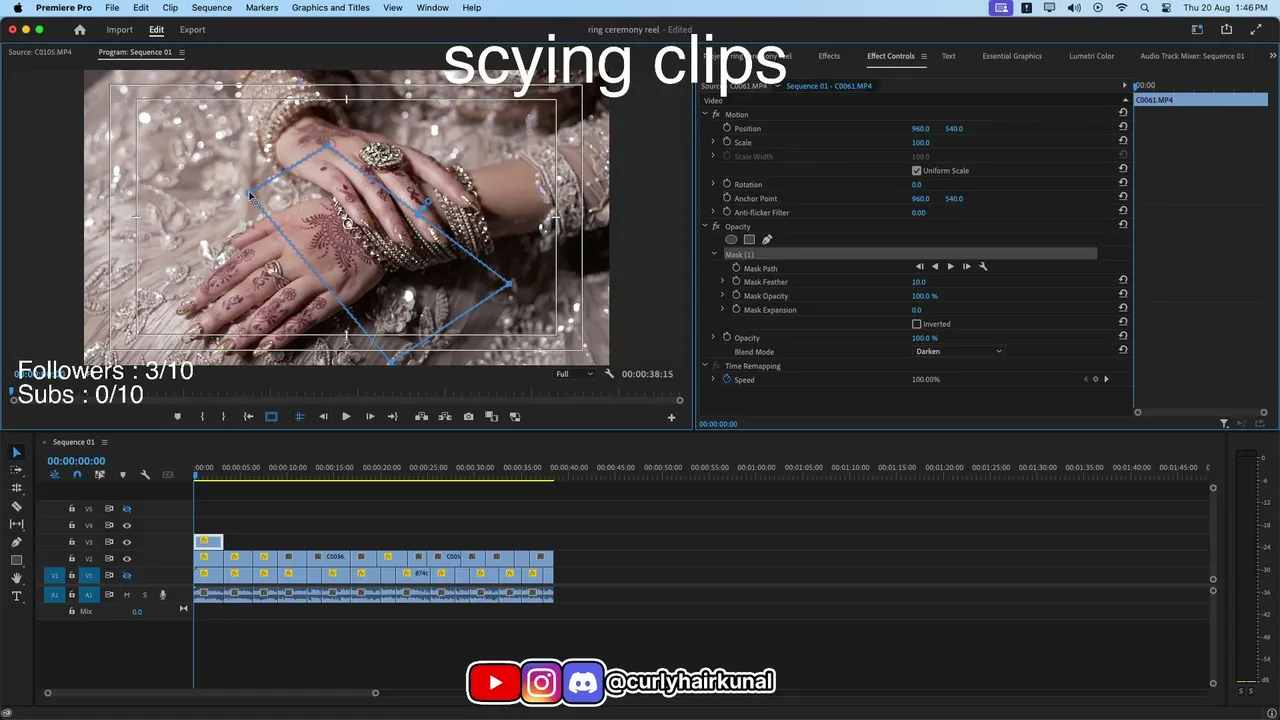Switch to the Essential Graphics tab
Viewport: 1280px width, 720px height.
tap(1012, 56)
